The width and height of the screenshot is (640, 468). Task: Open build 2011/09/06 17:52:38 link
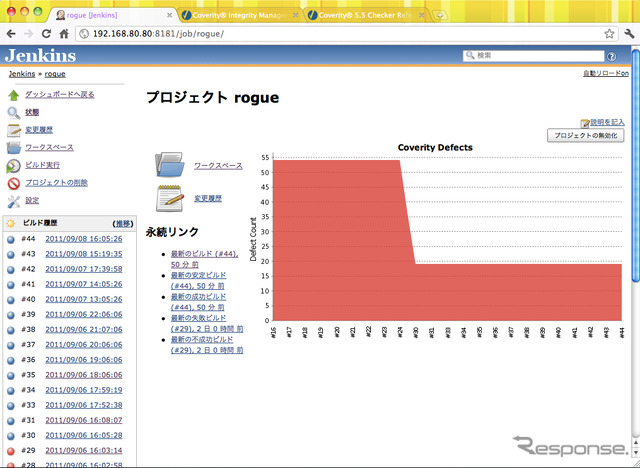[84, 405]
